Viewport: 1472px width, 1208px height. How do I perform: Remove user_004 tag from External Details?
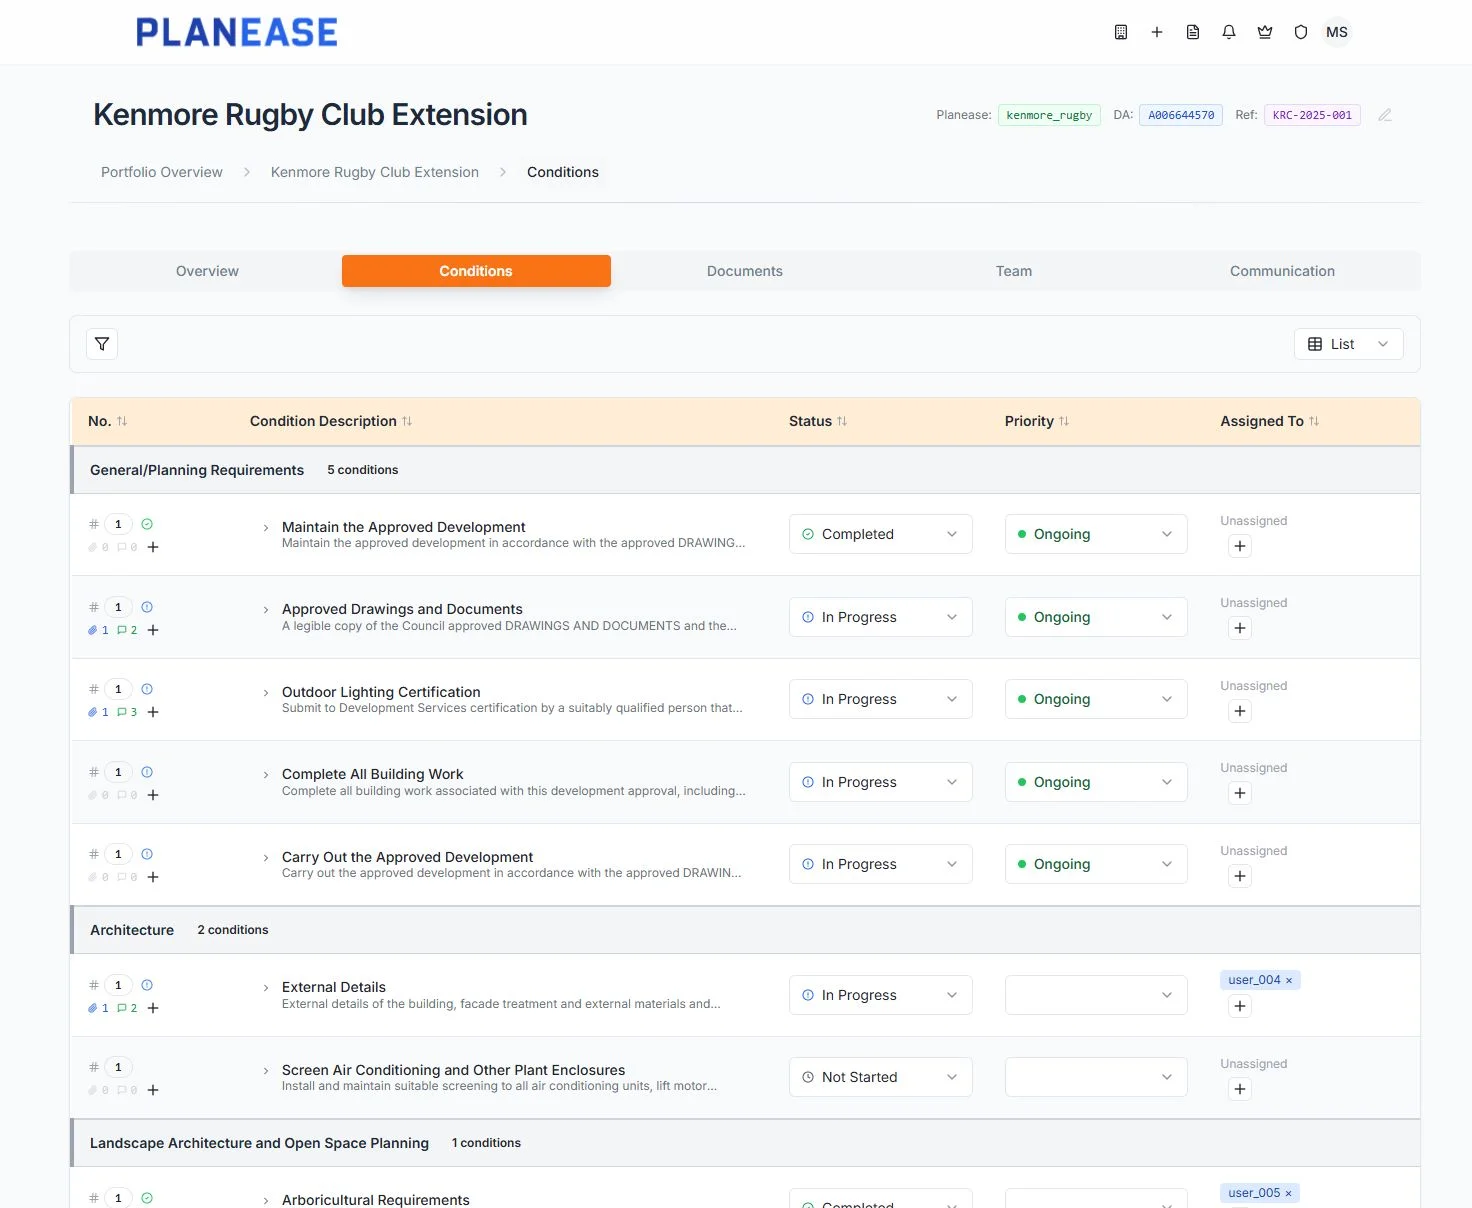pyautogui.click(x=1289, y=980)
